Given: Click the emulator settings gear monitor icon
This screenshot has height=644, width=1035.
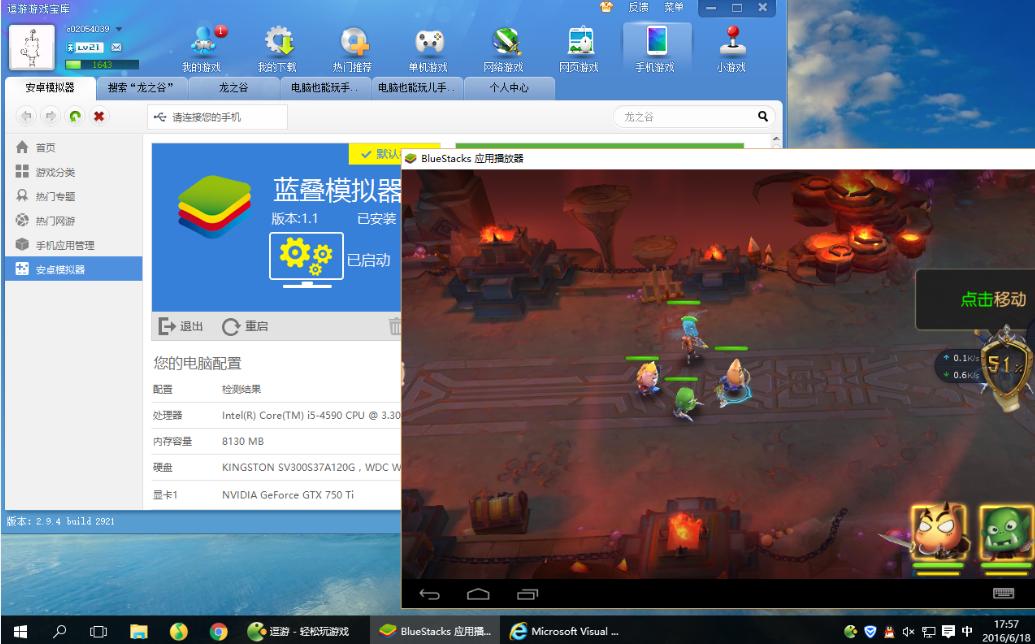Looking at the screenshot, I should (x=306, y=259).
